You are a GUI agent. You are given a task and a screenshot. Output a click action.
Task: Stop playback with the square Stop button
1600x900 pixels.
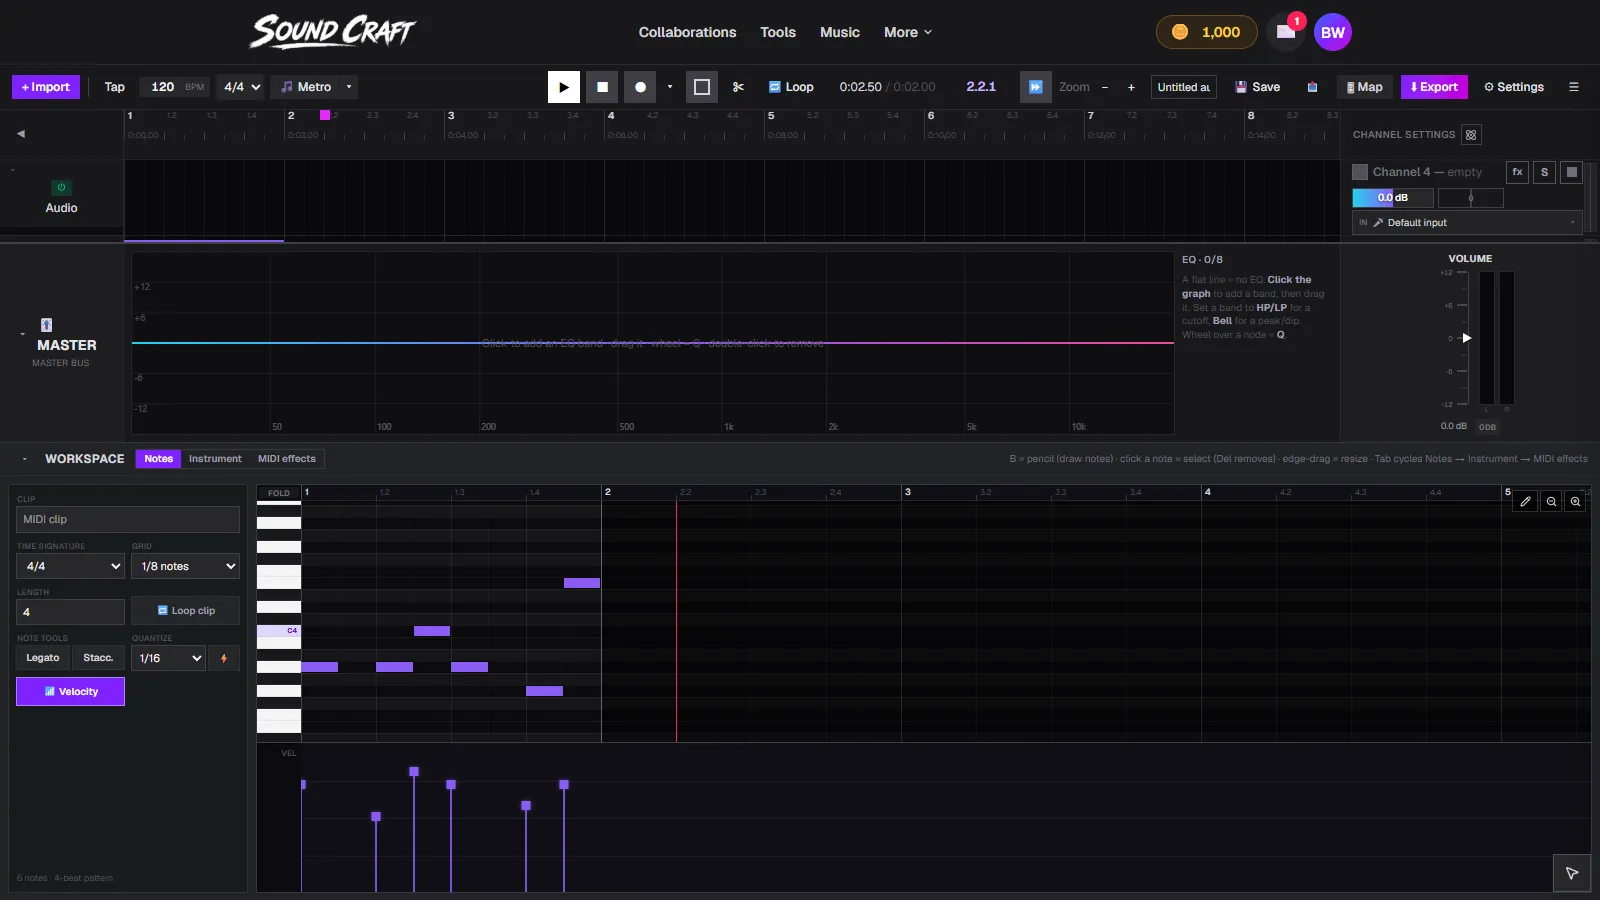click(602, 87)
